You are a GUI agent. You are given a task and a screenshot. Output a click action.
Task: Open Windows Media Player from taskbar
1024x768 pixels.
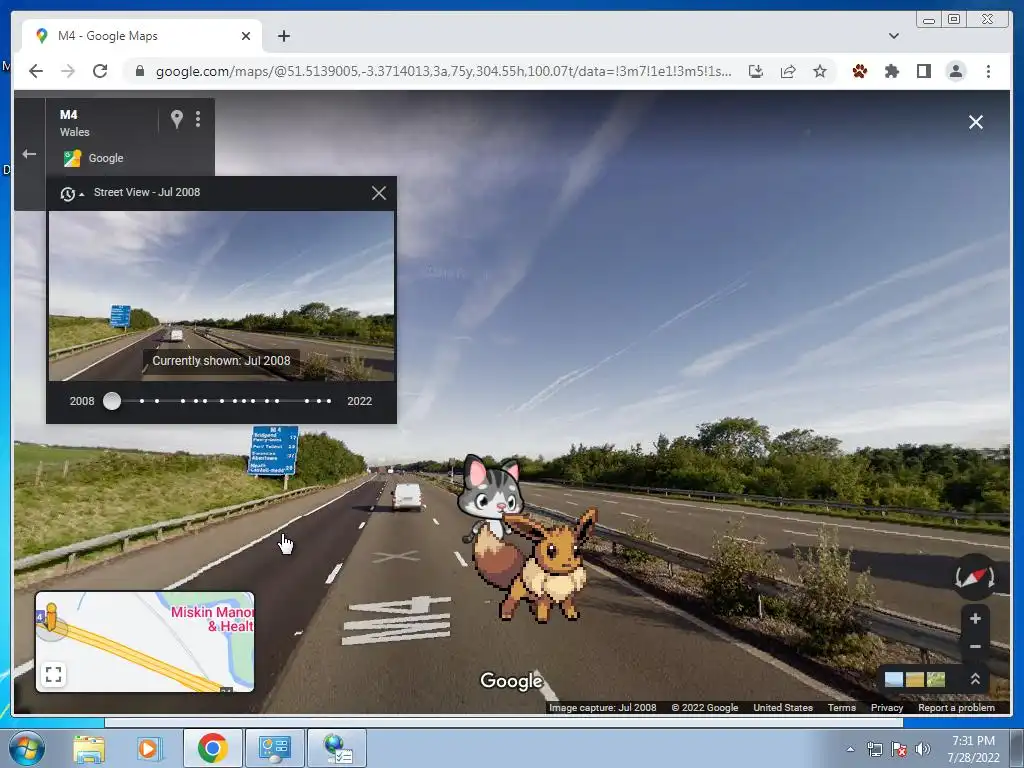(x=150, y=748)
